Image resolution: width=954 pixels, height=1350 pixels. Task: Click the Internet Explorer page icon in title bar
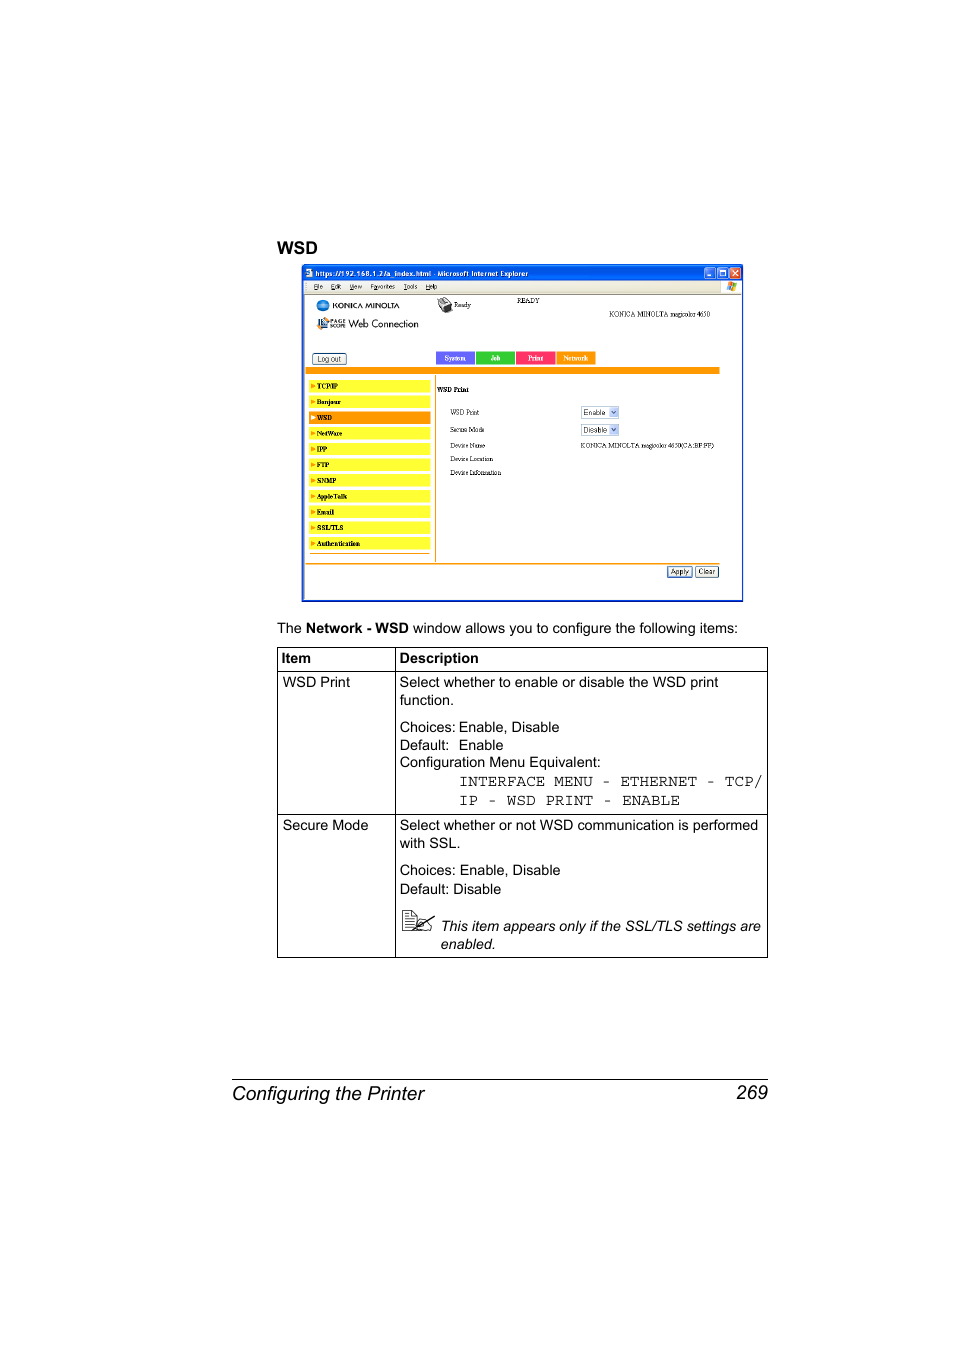[x=309, y=273]
